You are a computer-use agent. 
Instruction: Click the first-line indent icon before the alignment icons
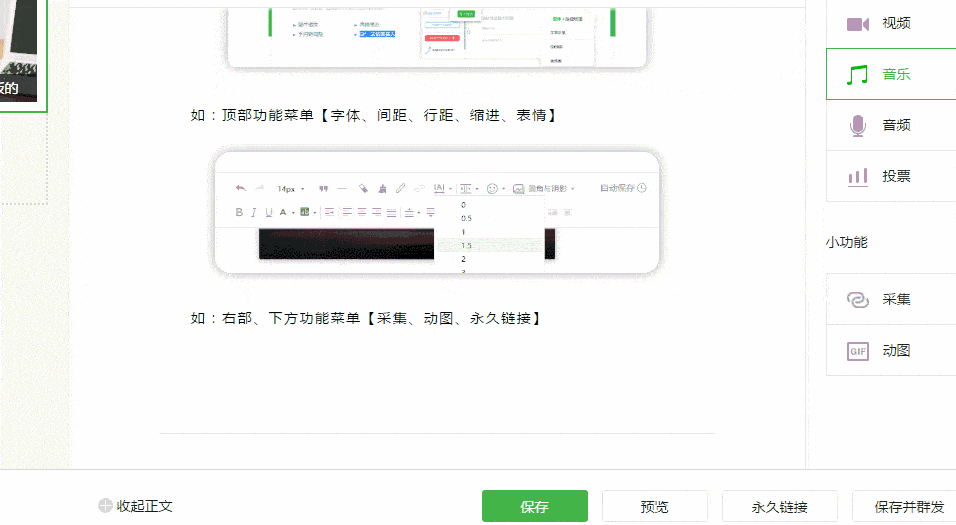click(329, 212)
